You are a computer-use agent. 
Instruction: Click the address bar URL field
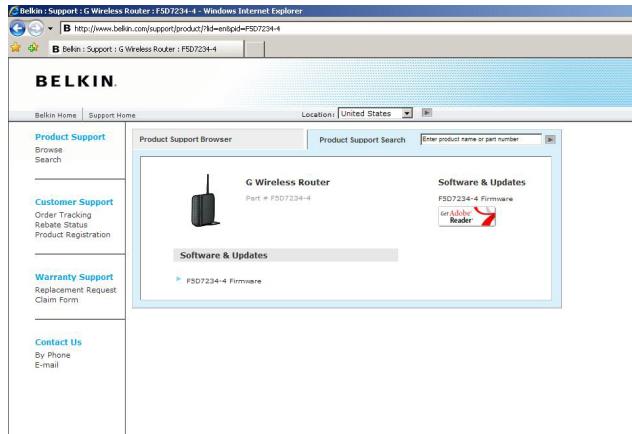(347, 28)
